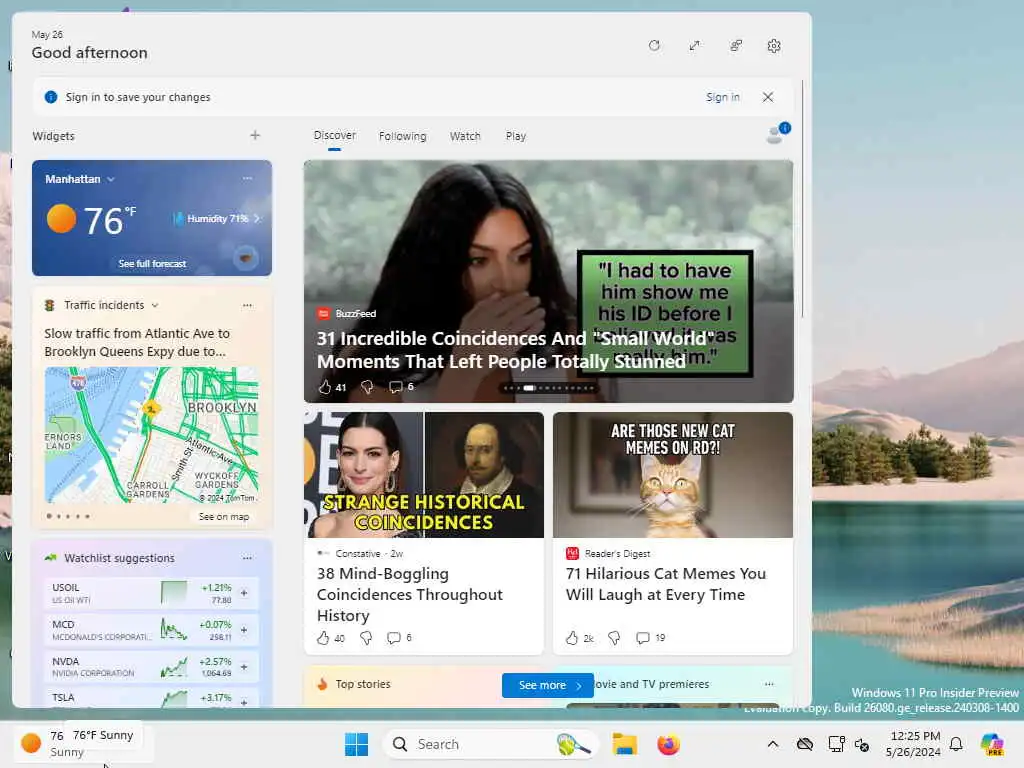1024x768 pixels.
Task: Dismiss the sign-in banner
Action: click(768, 97)
